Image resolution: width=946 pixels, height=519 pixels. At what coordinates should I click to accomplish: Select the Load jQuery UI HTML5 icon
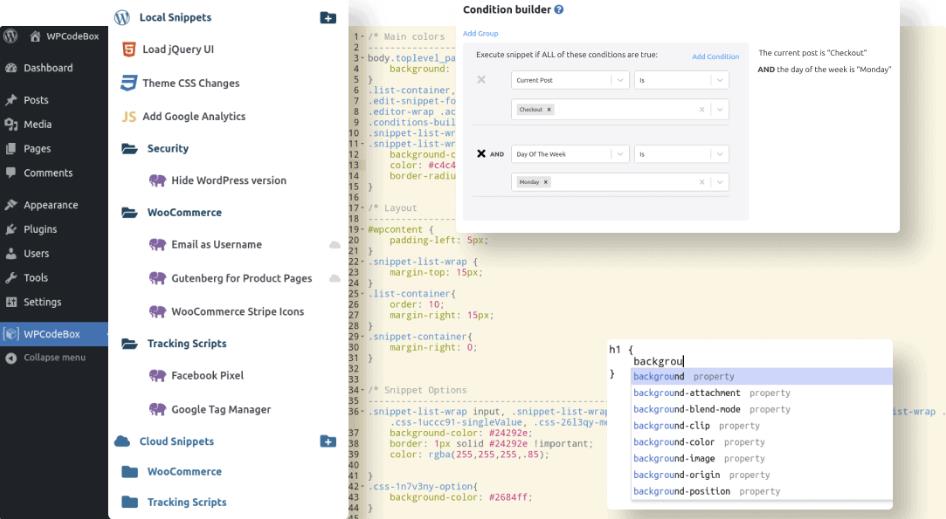tap(129, 49)
